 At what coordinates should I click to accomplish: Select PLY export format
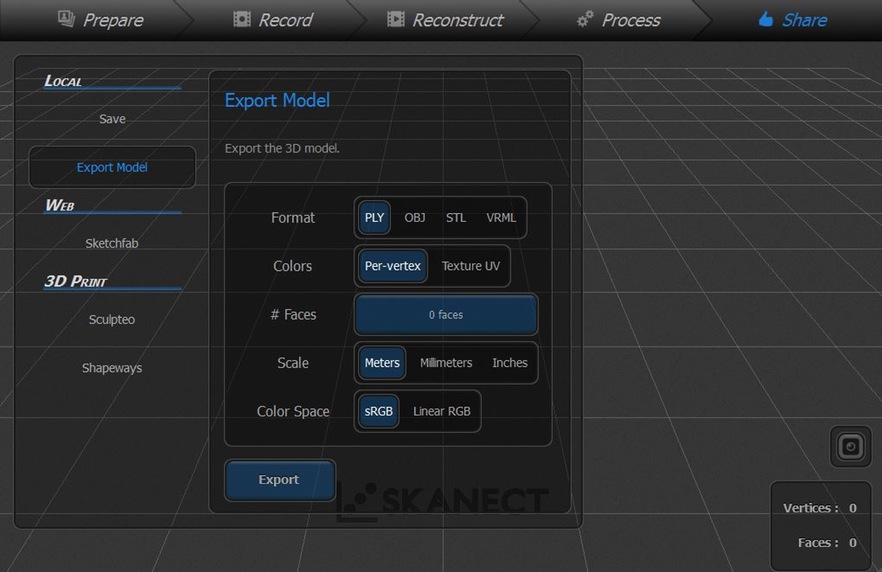[x=374, y=218]
